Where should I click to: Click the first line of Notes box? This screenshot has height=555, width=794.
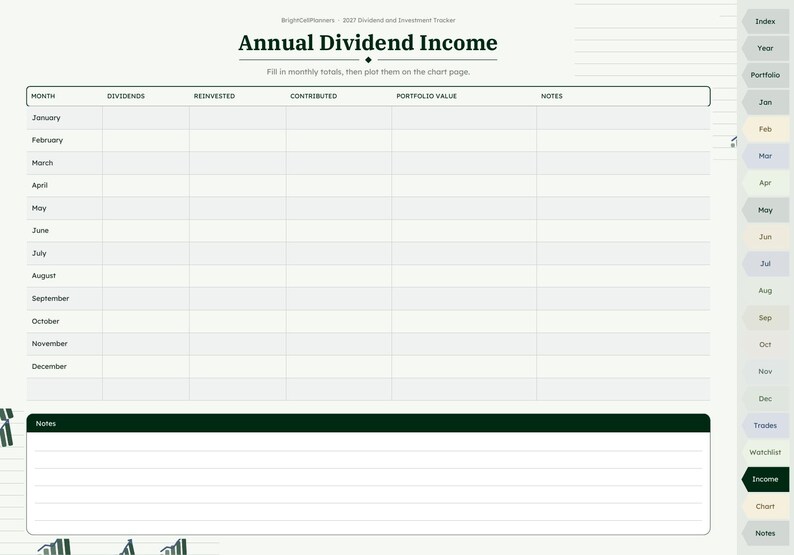coord(368,442)
